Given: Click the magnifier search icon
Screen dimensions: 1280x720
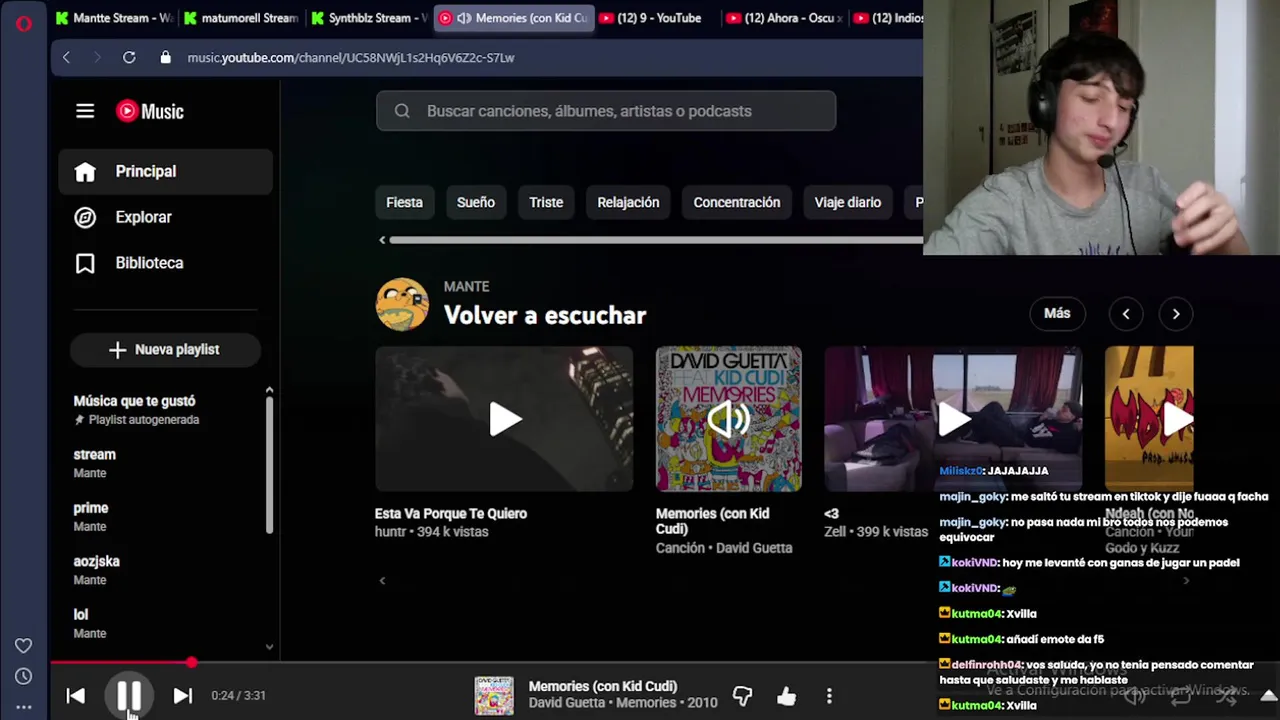Looking at the screenshot, I should pos(402,111).
